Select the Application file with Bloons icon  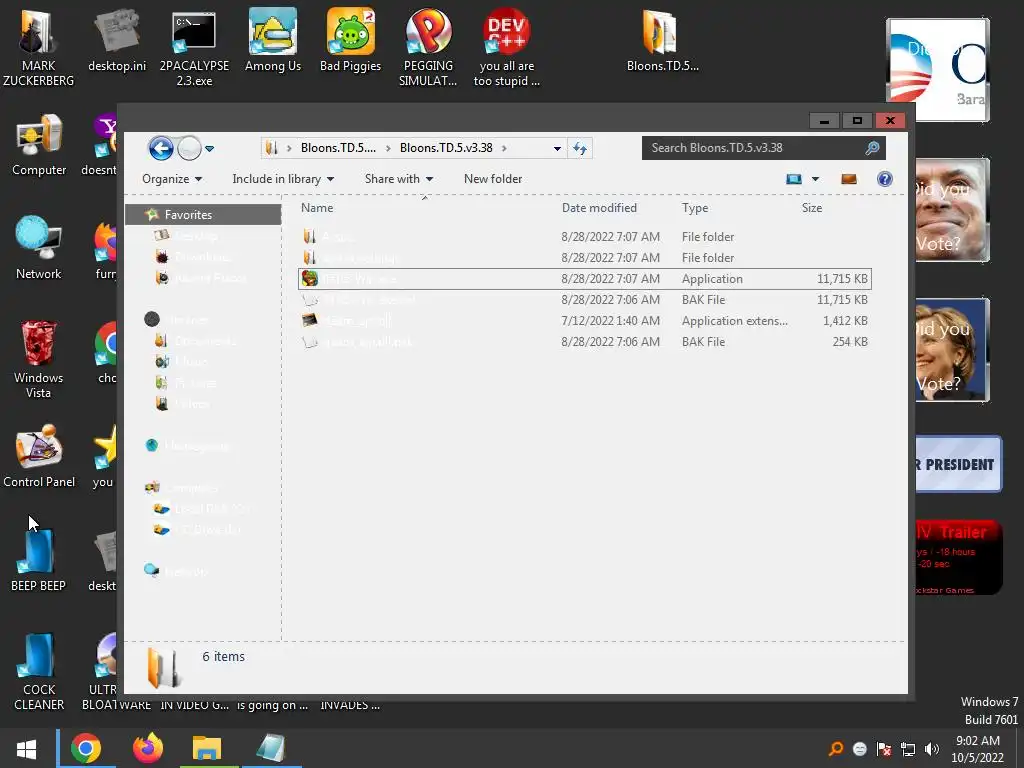310,279
